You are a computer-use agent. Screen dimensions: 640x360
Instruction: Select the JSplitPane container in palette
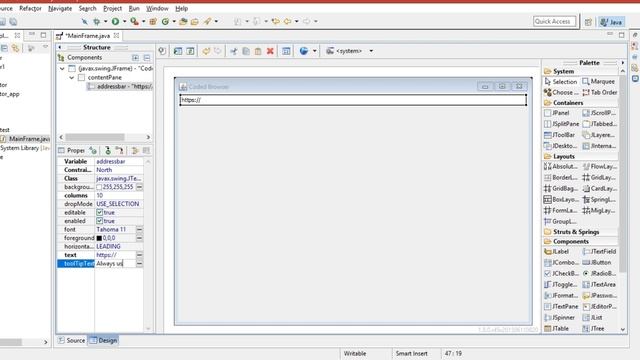click(562, 124)
